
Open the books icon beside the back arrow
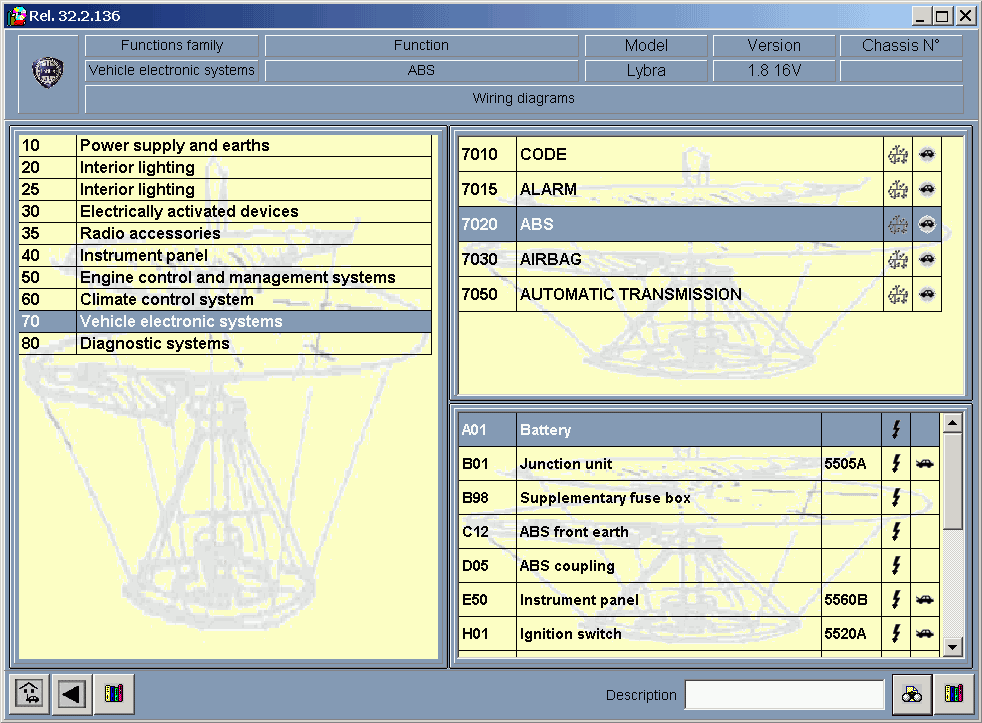[114, 694]
